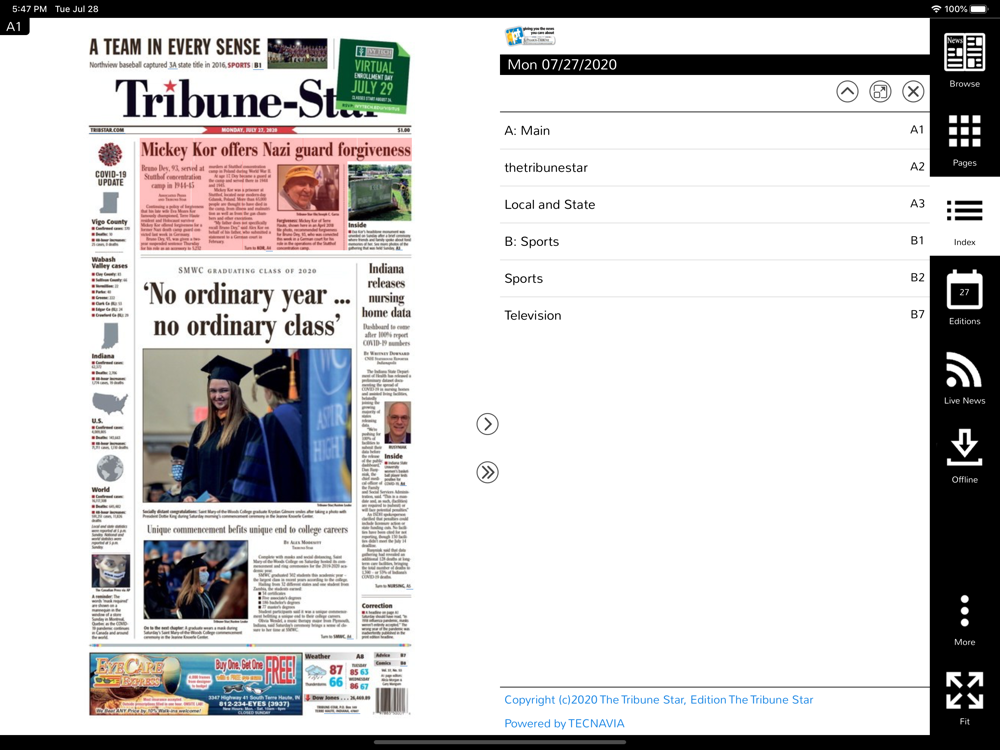Tap the Mickey Kor portrait photo

click(308, 188)
